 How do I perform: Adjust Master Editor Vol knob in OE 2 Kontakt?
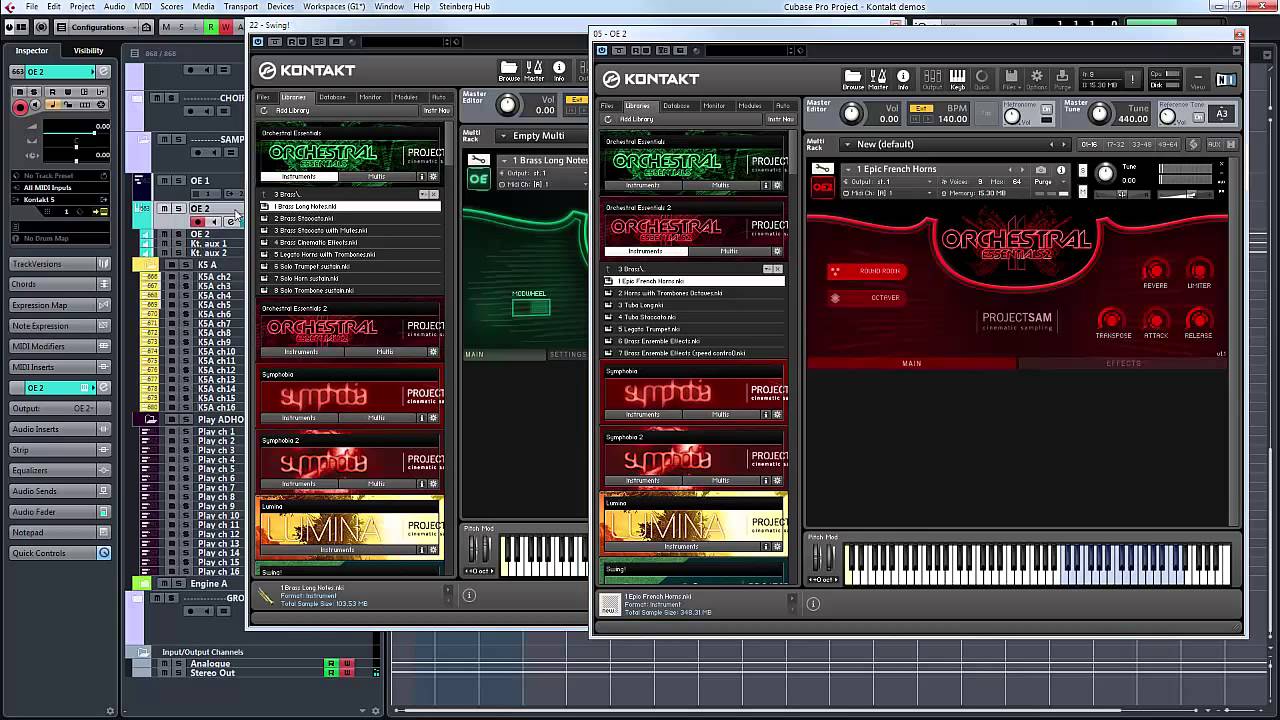[851, 114]
